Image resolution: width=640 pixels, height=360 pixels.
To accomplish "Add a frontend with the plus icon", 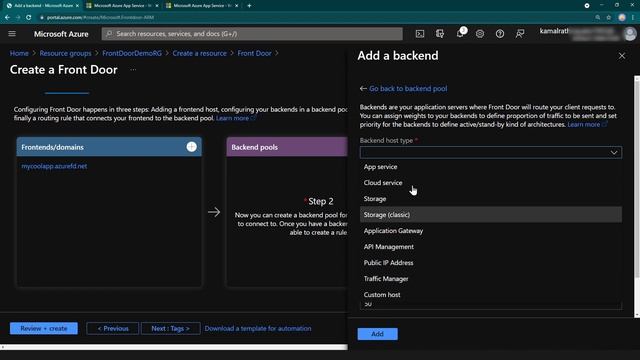I will 191,147.
